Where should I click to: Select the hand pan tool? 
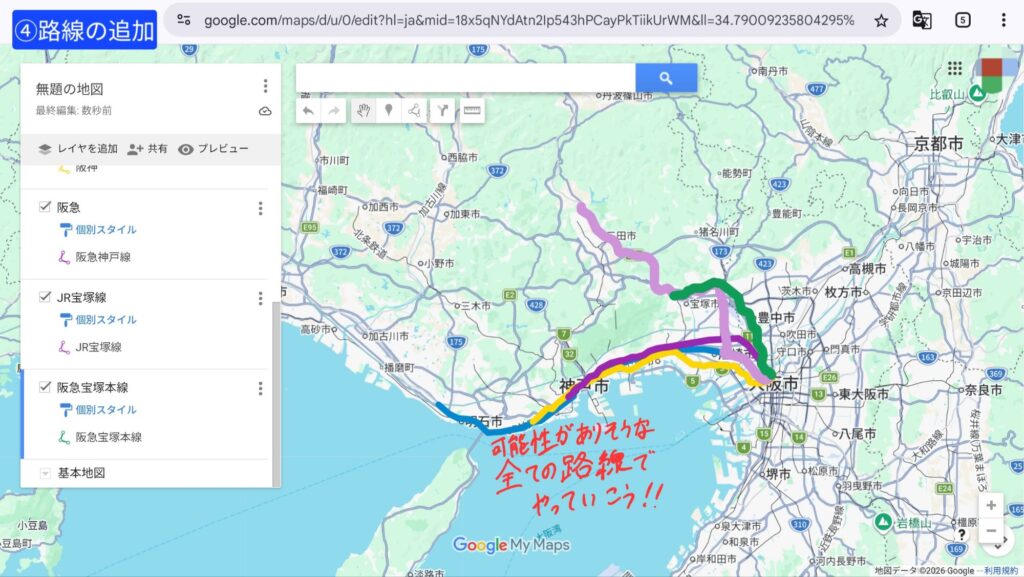click(x=363, y=111)
